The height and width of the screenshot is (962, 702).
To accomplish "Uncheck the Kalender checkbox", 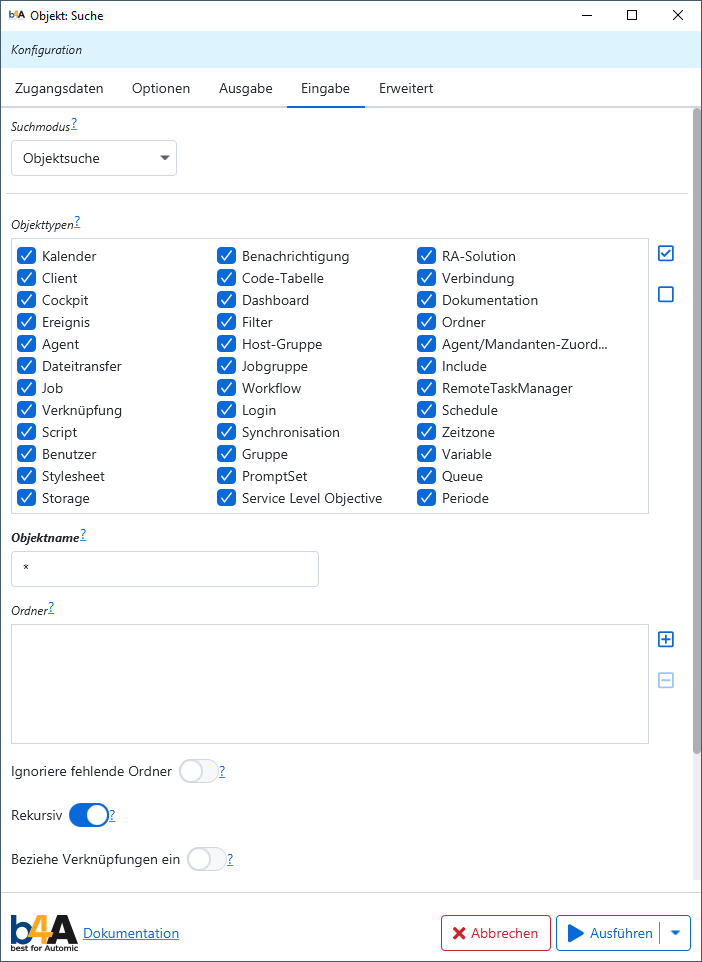I will tap(26, 256).
